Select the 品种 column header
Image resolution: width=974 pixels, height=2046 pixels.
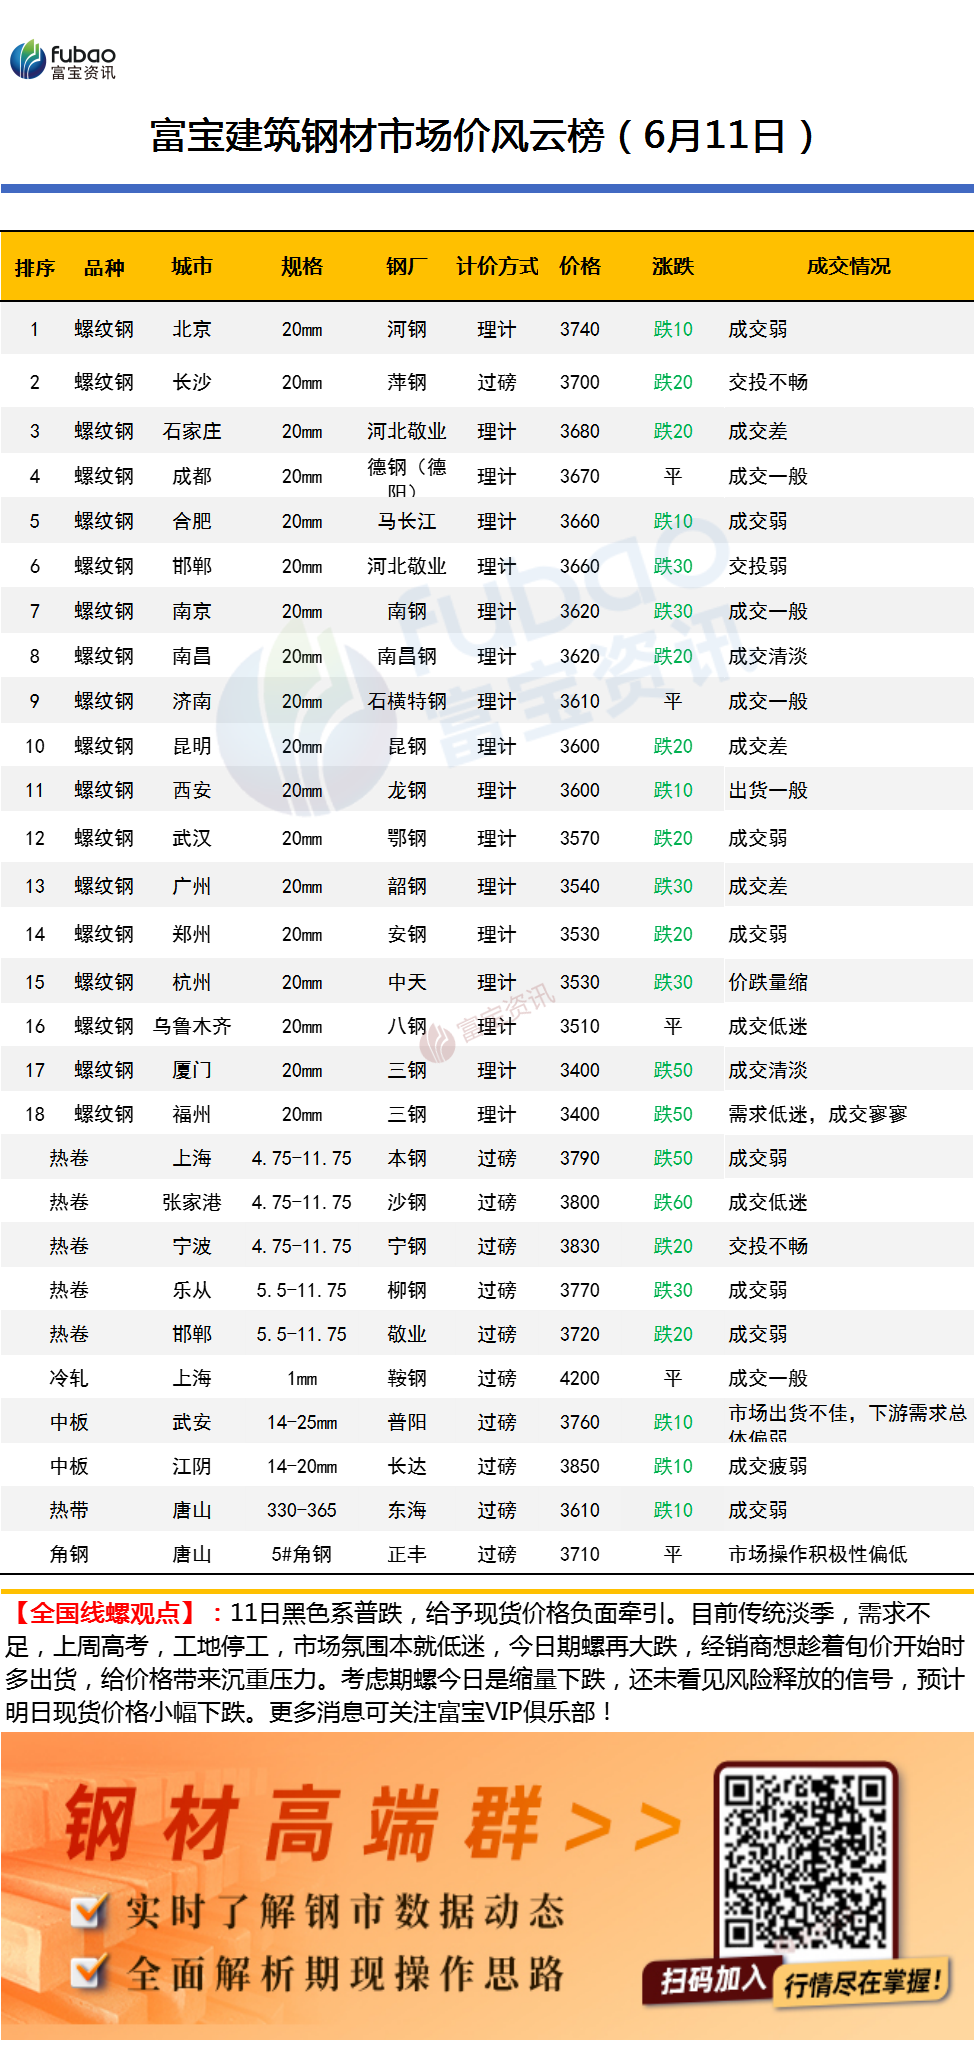tap(104, 267)
